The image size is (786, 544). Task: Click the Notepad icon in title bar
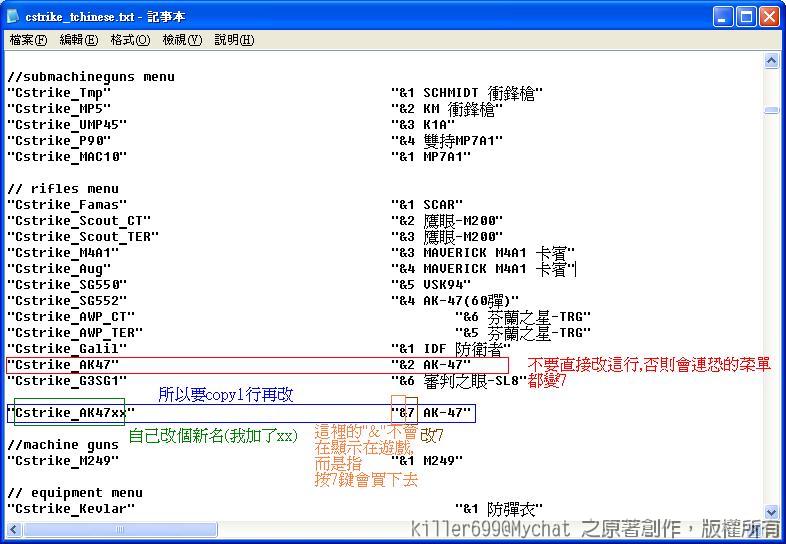pos(13,17)
